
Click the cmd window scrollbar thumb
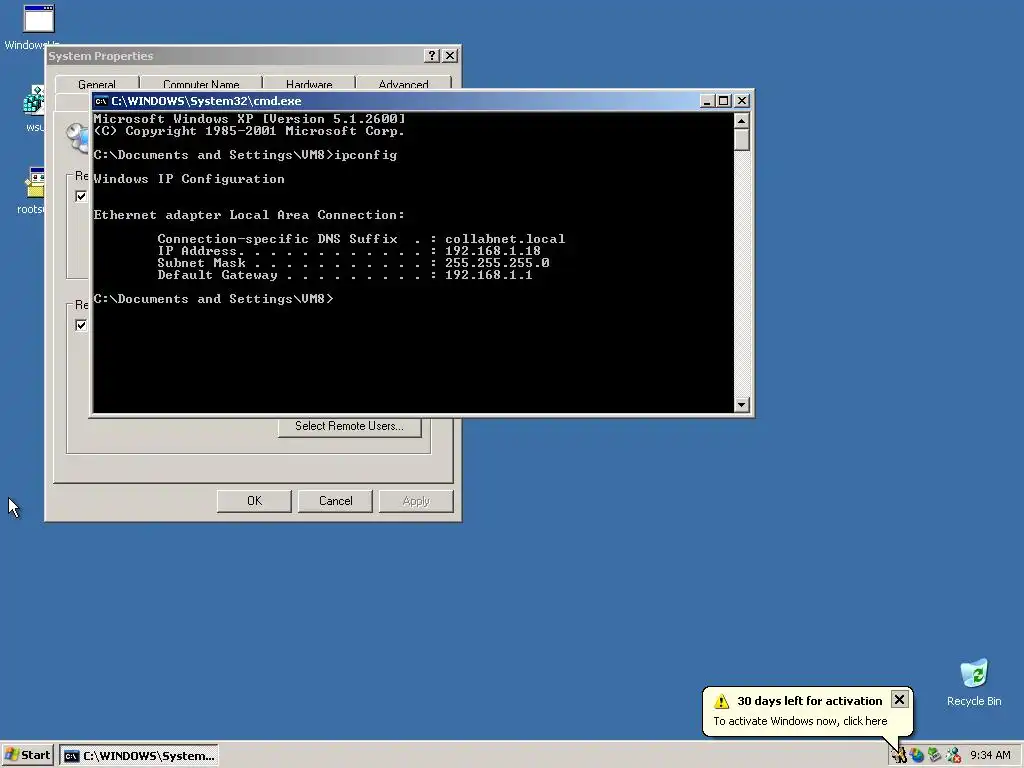(x=741, y=140)
